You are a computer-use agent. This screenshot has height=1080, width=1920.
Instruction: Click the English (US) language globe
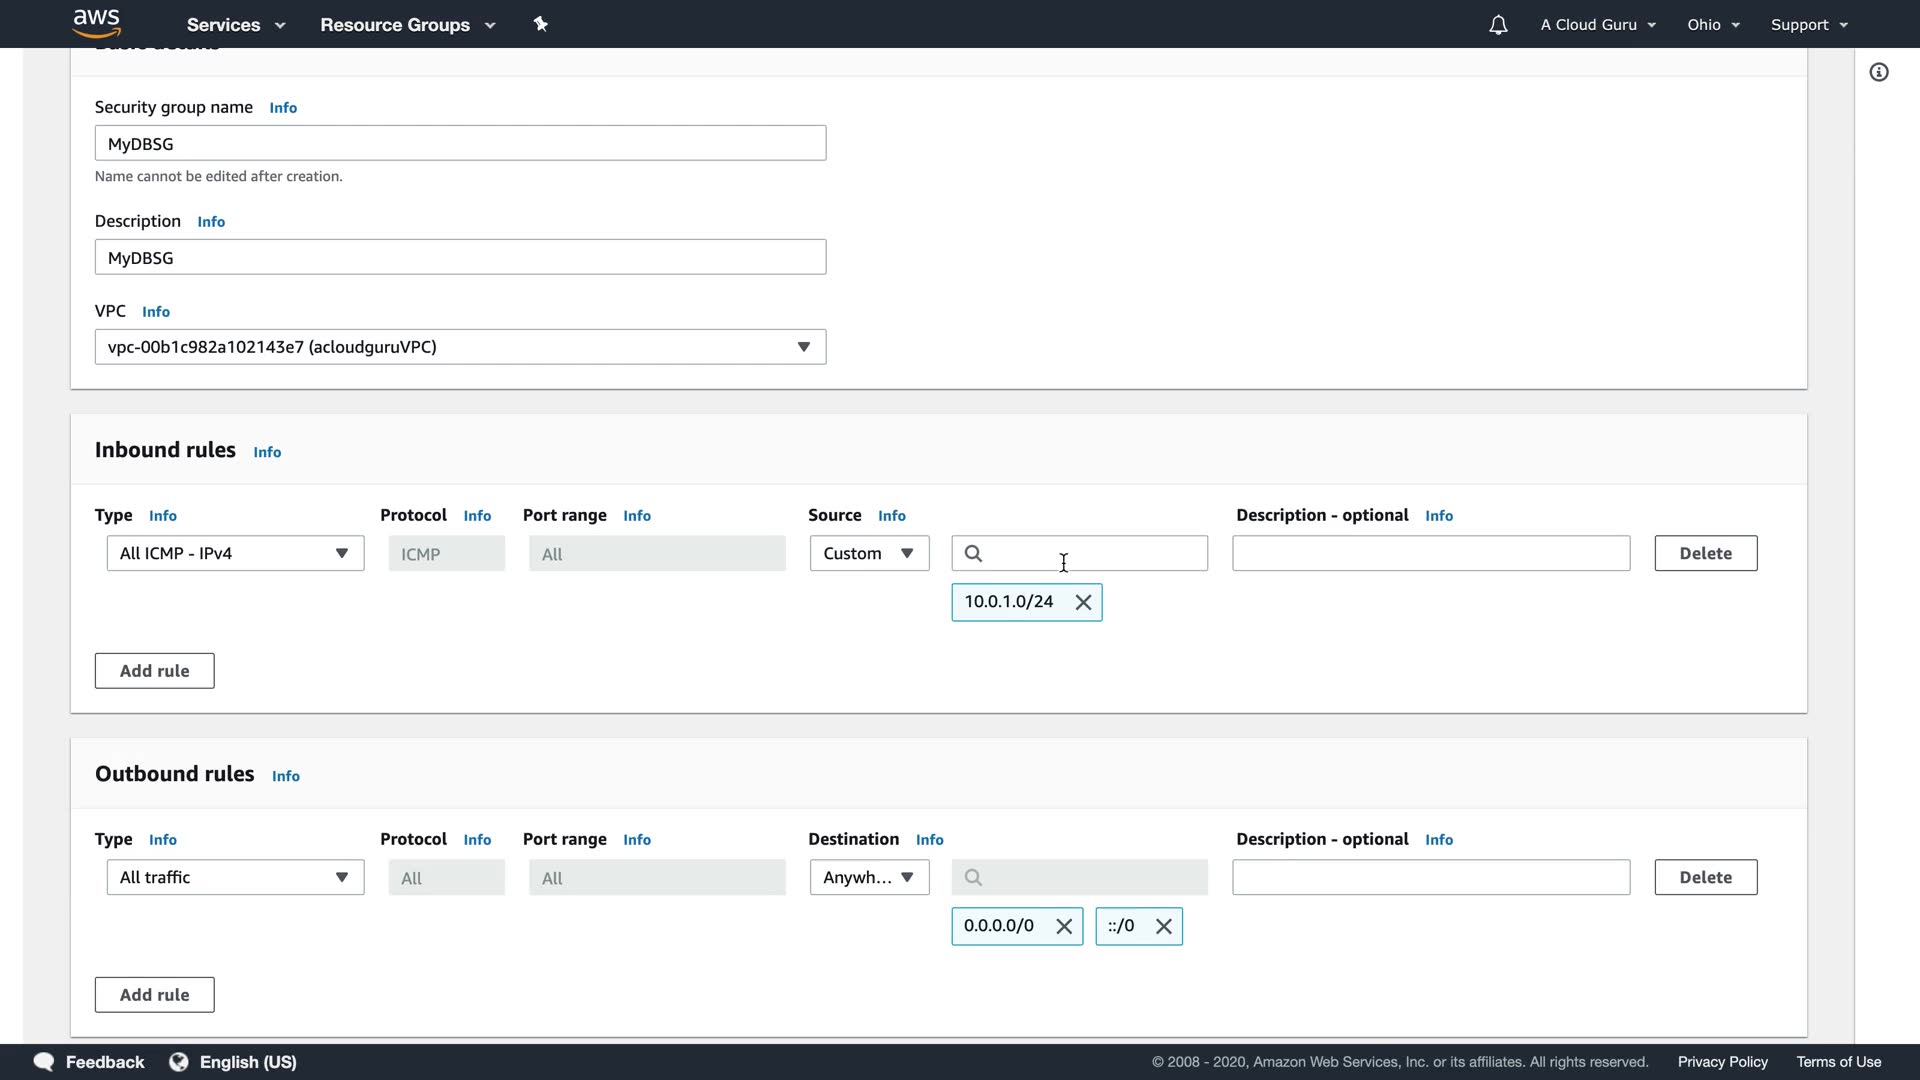tap(179, 1062)
